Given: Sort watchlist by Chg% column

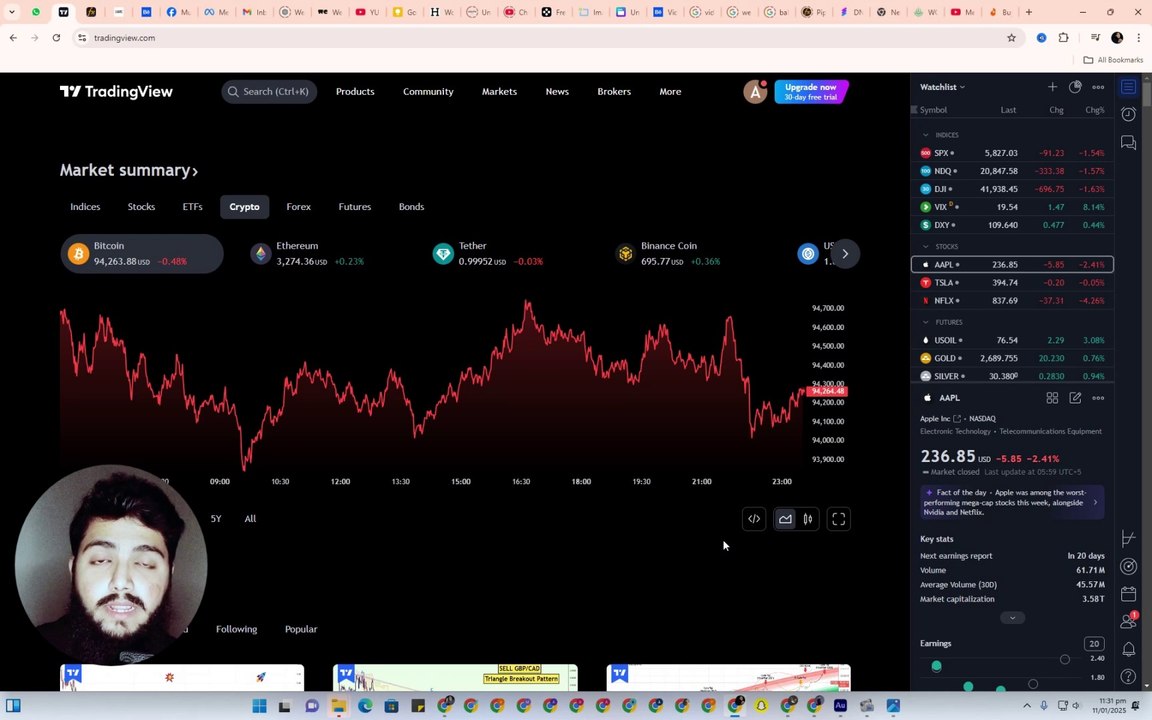Looking at the screenshot, I should point(1094,110).
